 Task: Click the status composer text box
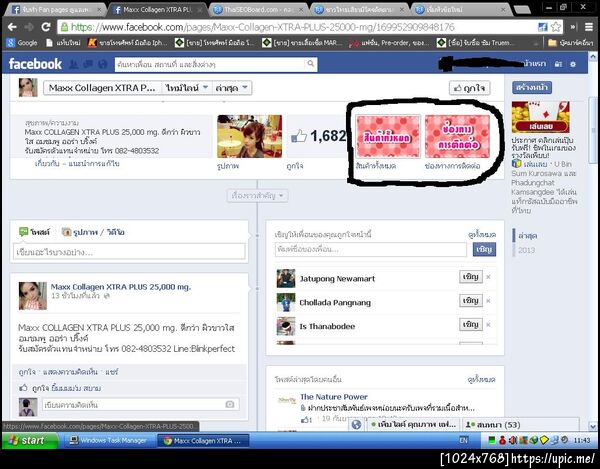point(129,252)
